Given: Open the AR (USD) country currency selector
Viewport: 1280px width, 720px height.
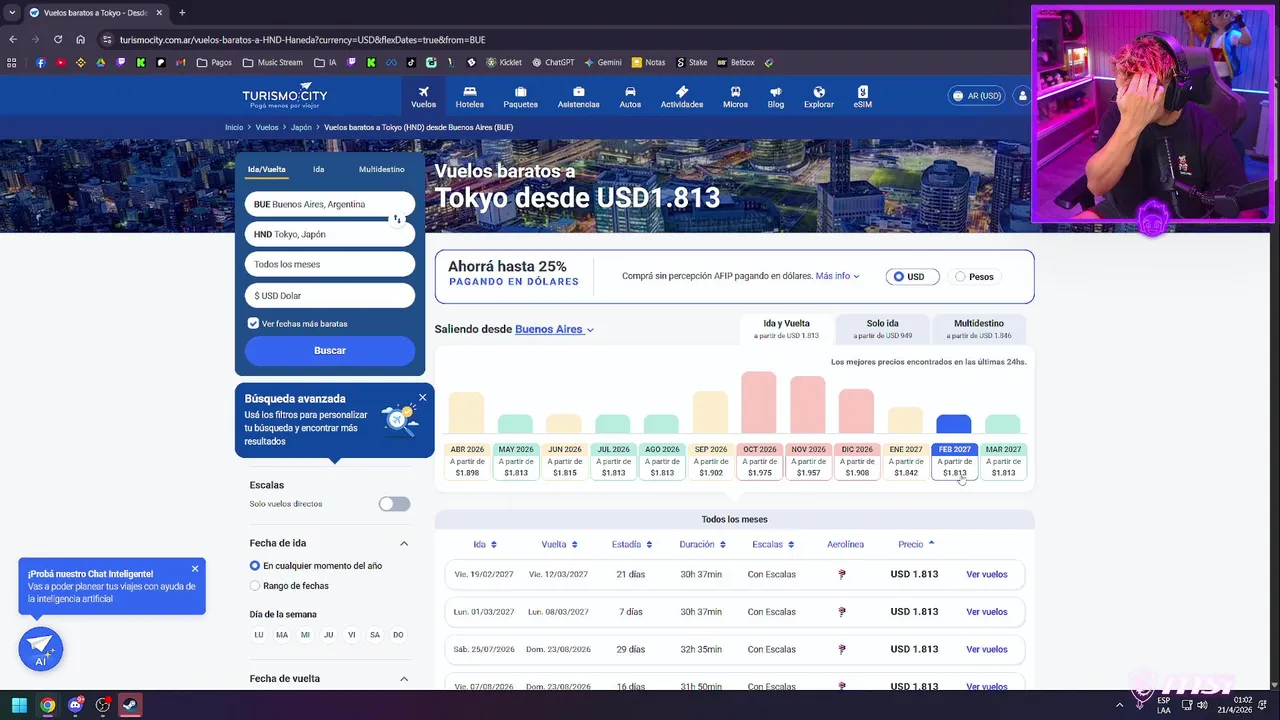Looking at the screenshot, I should (x=976, y=96).
